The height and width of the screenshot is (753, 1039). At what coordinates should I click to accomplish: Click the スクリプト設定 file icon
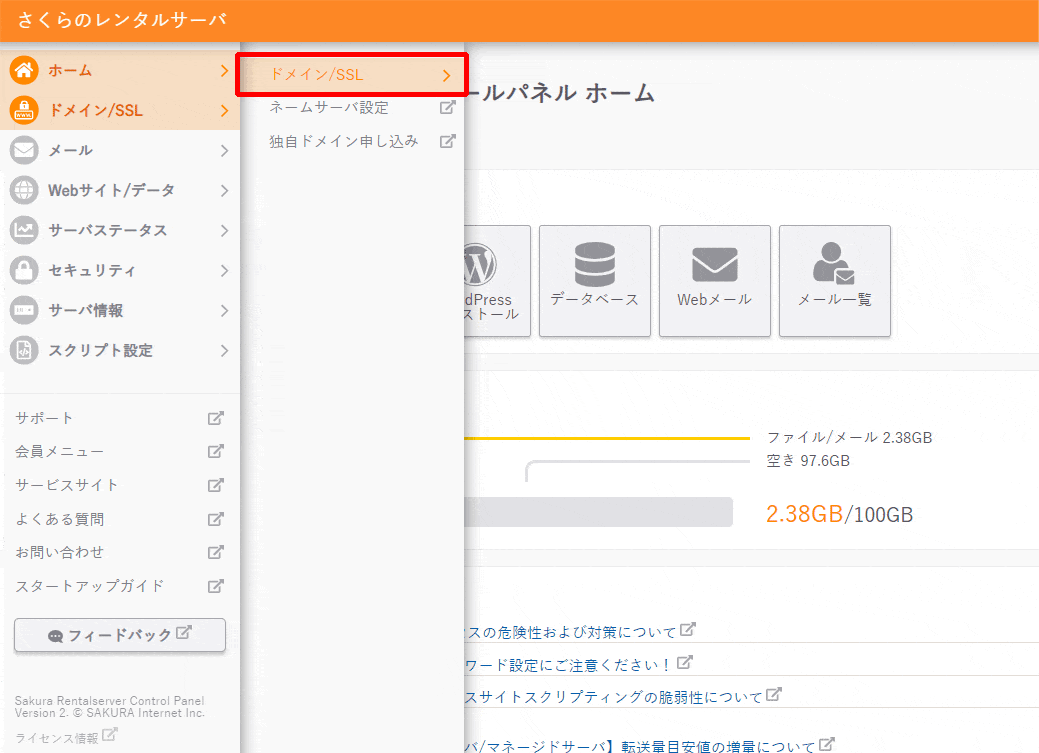point(24,351)
